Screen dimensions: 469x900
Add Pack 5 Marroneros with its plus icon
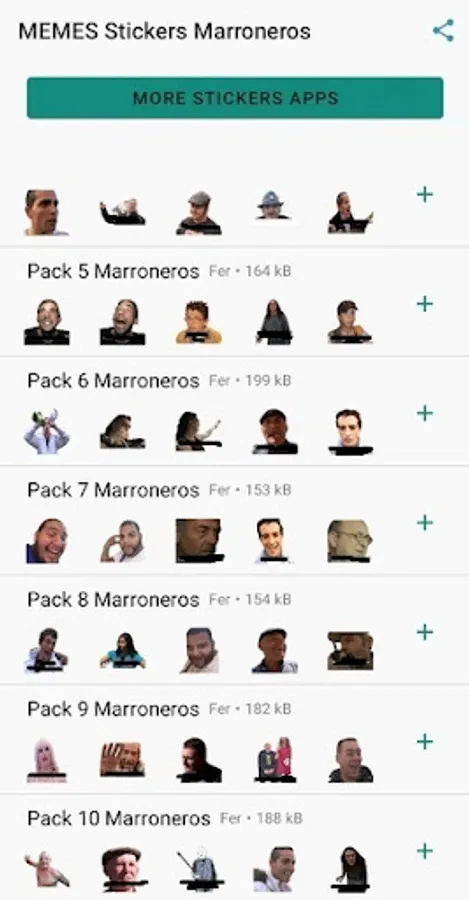point(425,304)
